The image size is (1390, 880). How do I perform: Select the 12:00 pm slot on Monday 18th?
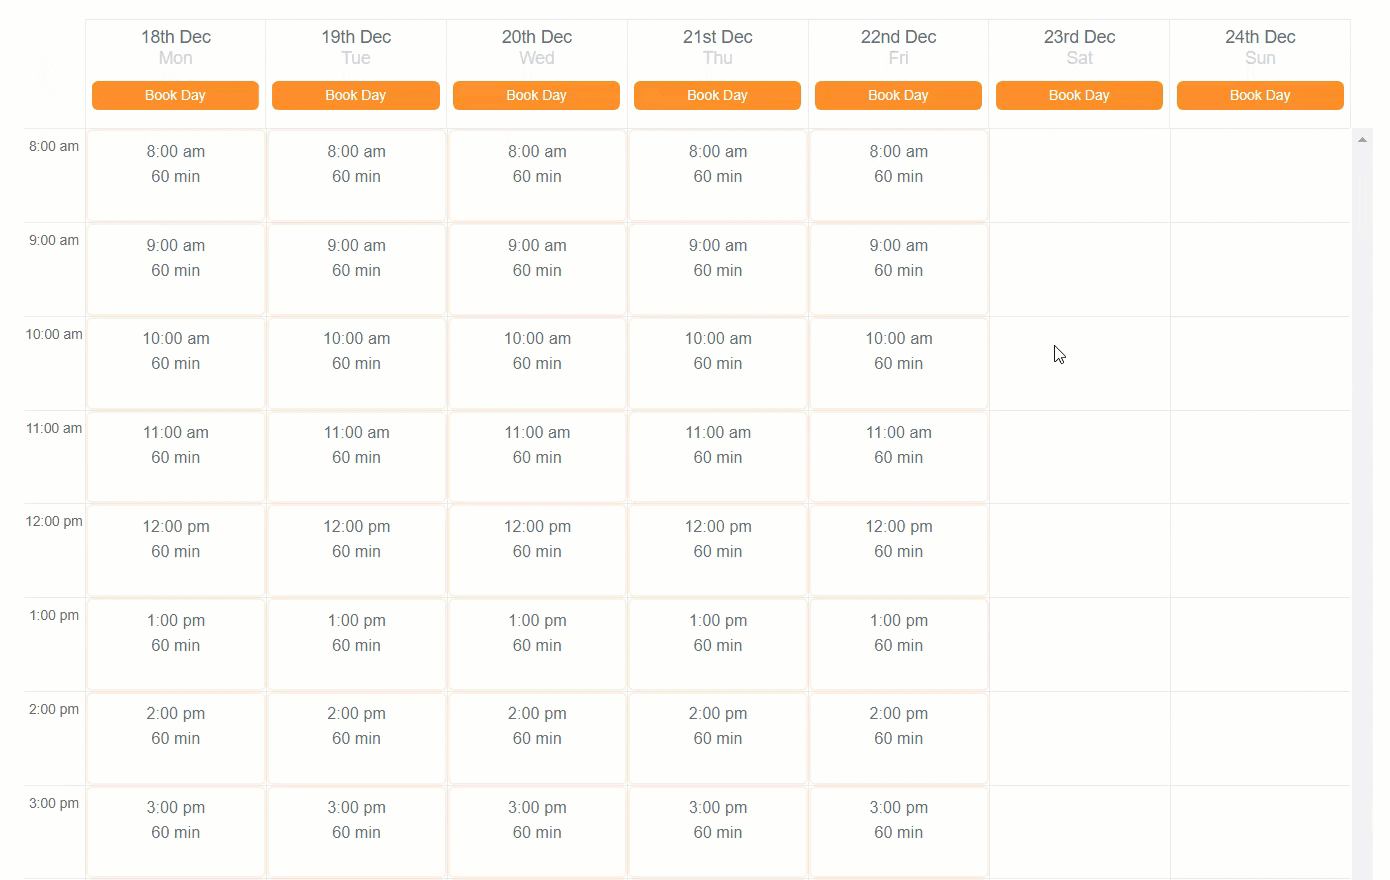pyautogui.click(x=176, y=551)
